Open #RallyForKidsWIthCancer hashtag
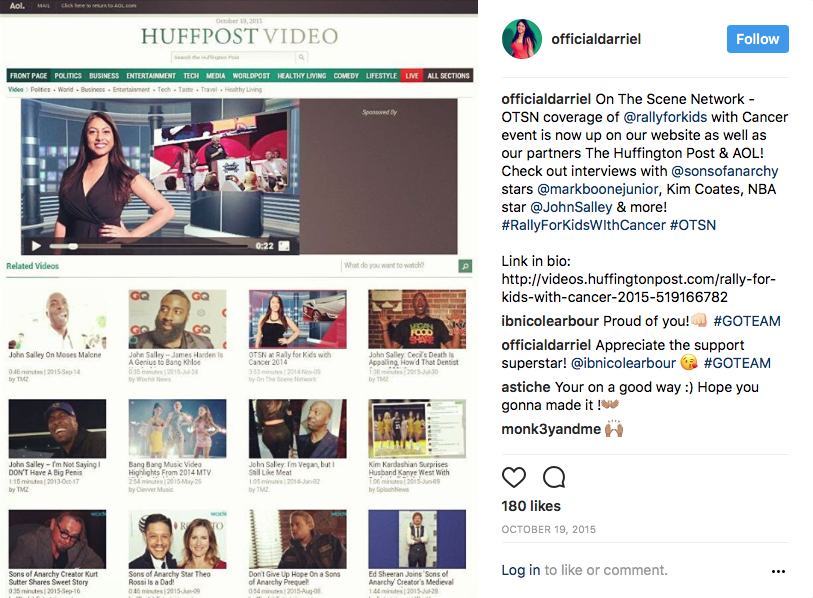The height and width of the screenshot is (598, 813). tap(583, 225)
